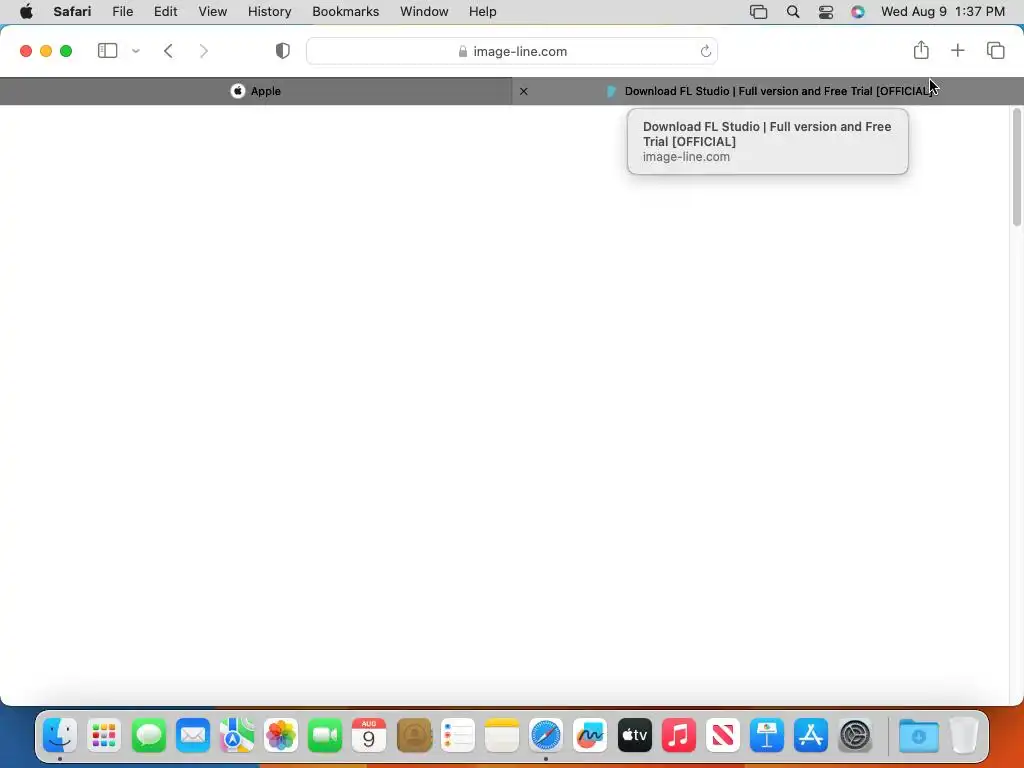Viewport: 1024px width, 768px height.
Task: Open FaceTime from the Dock
Action: coord(325,735)
